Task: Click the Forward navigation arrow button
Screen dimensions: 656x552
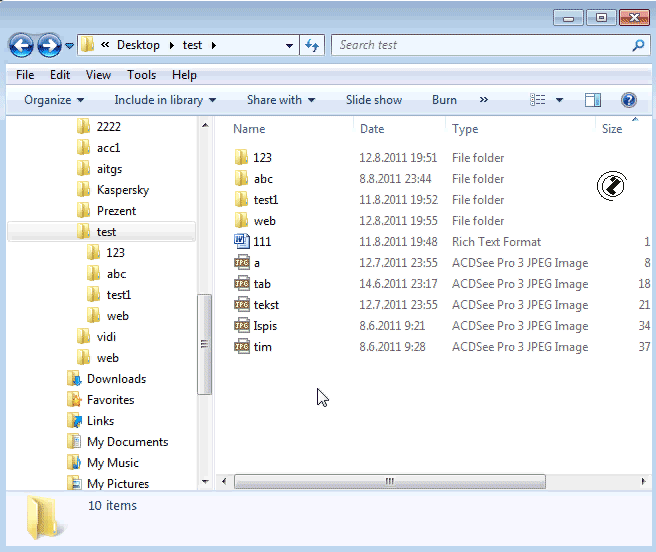Action: (x=49, y=46)
